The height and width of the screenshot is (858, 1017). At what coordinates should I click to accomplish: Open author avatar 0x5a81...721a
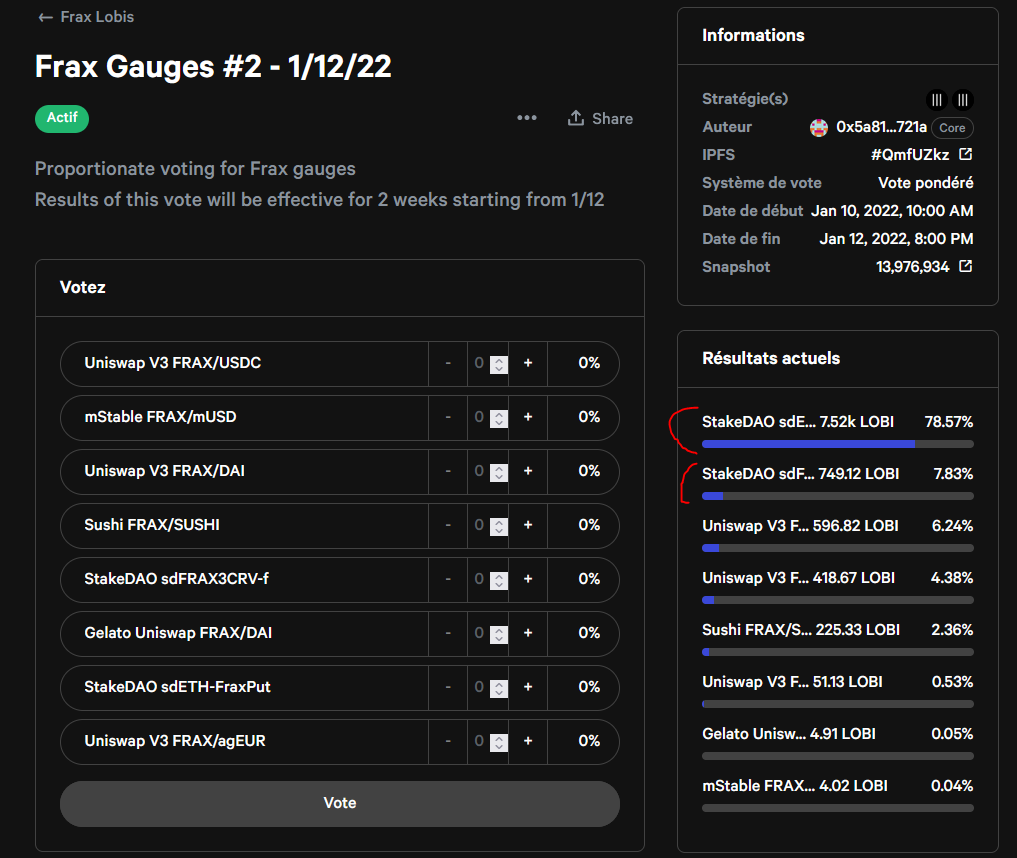(x=819, y=128)
